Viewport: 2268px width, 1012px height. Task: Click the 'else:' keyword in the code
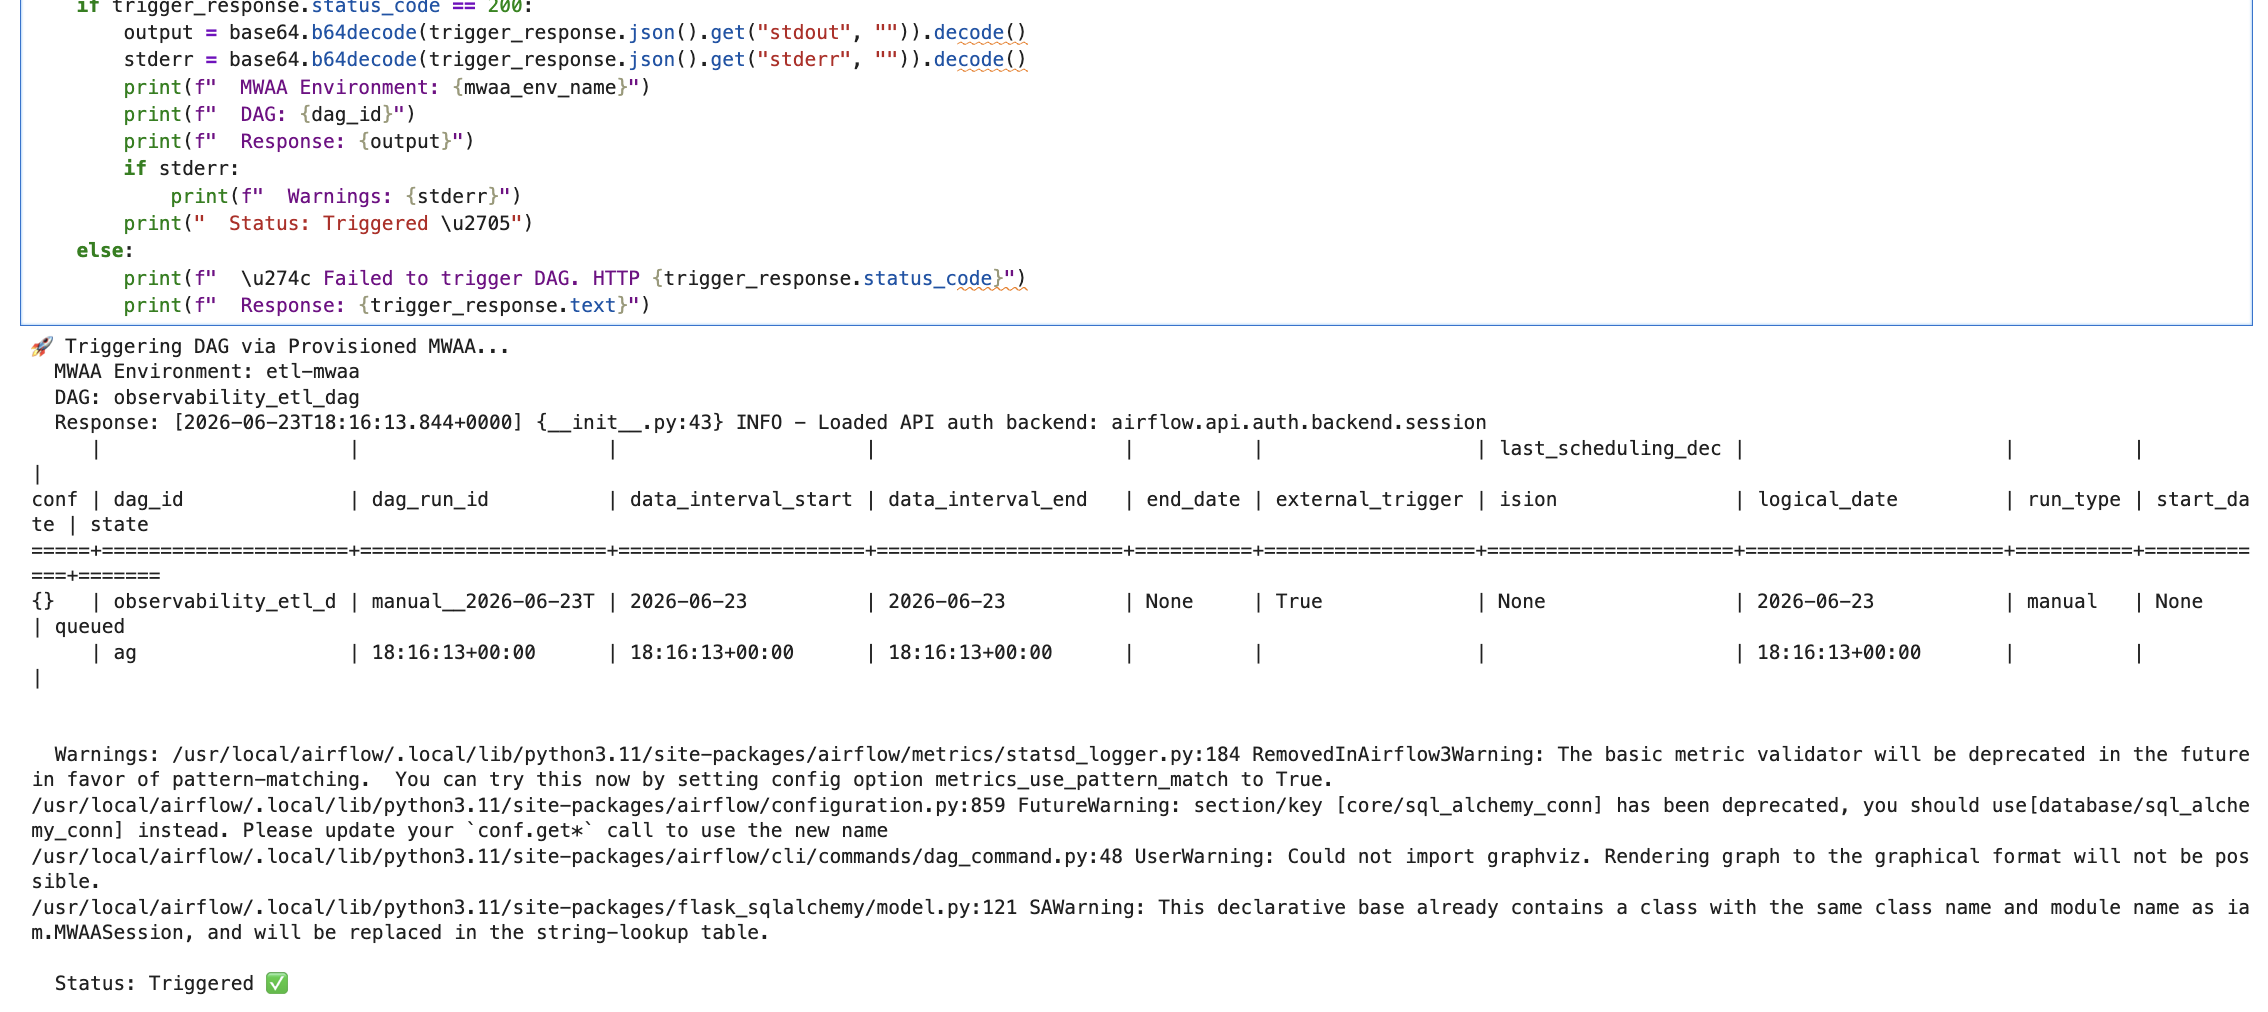click(105, 251)
